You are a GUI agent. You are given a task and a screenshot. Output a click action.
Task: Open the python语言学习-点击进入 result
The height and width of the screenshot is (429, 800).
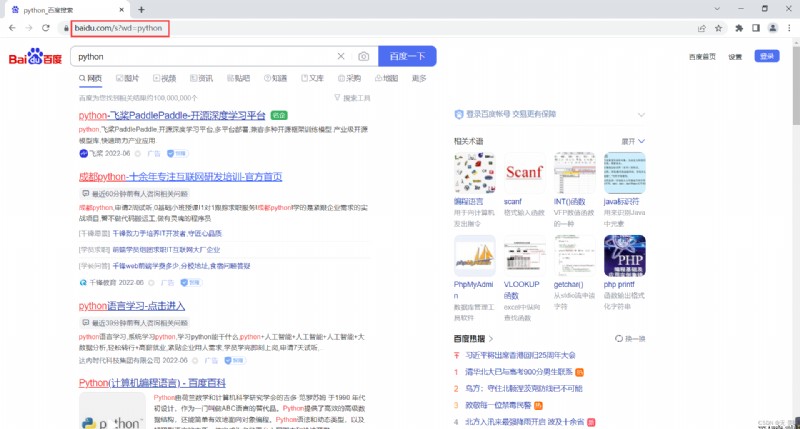click(x=132, y=306)
